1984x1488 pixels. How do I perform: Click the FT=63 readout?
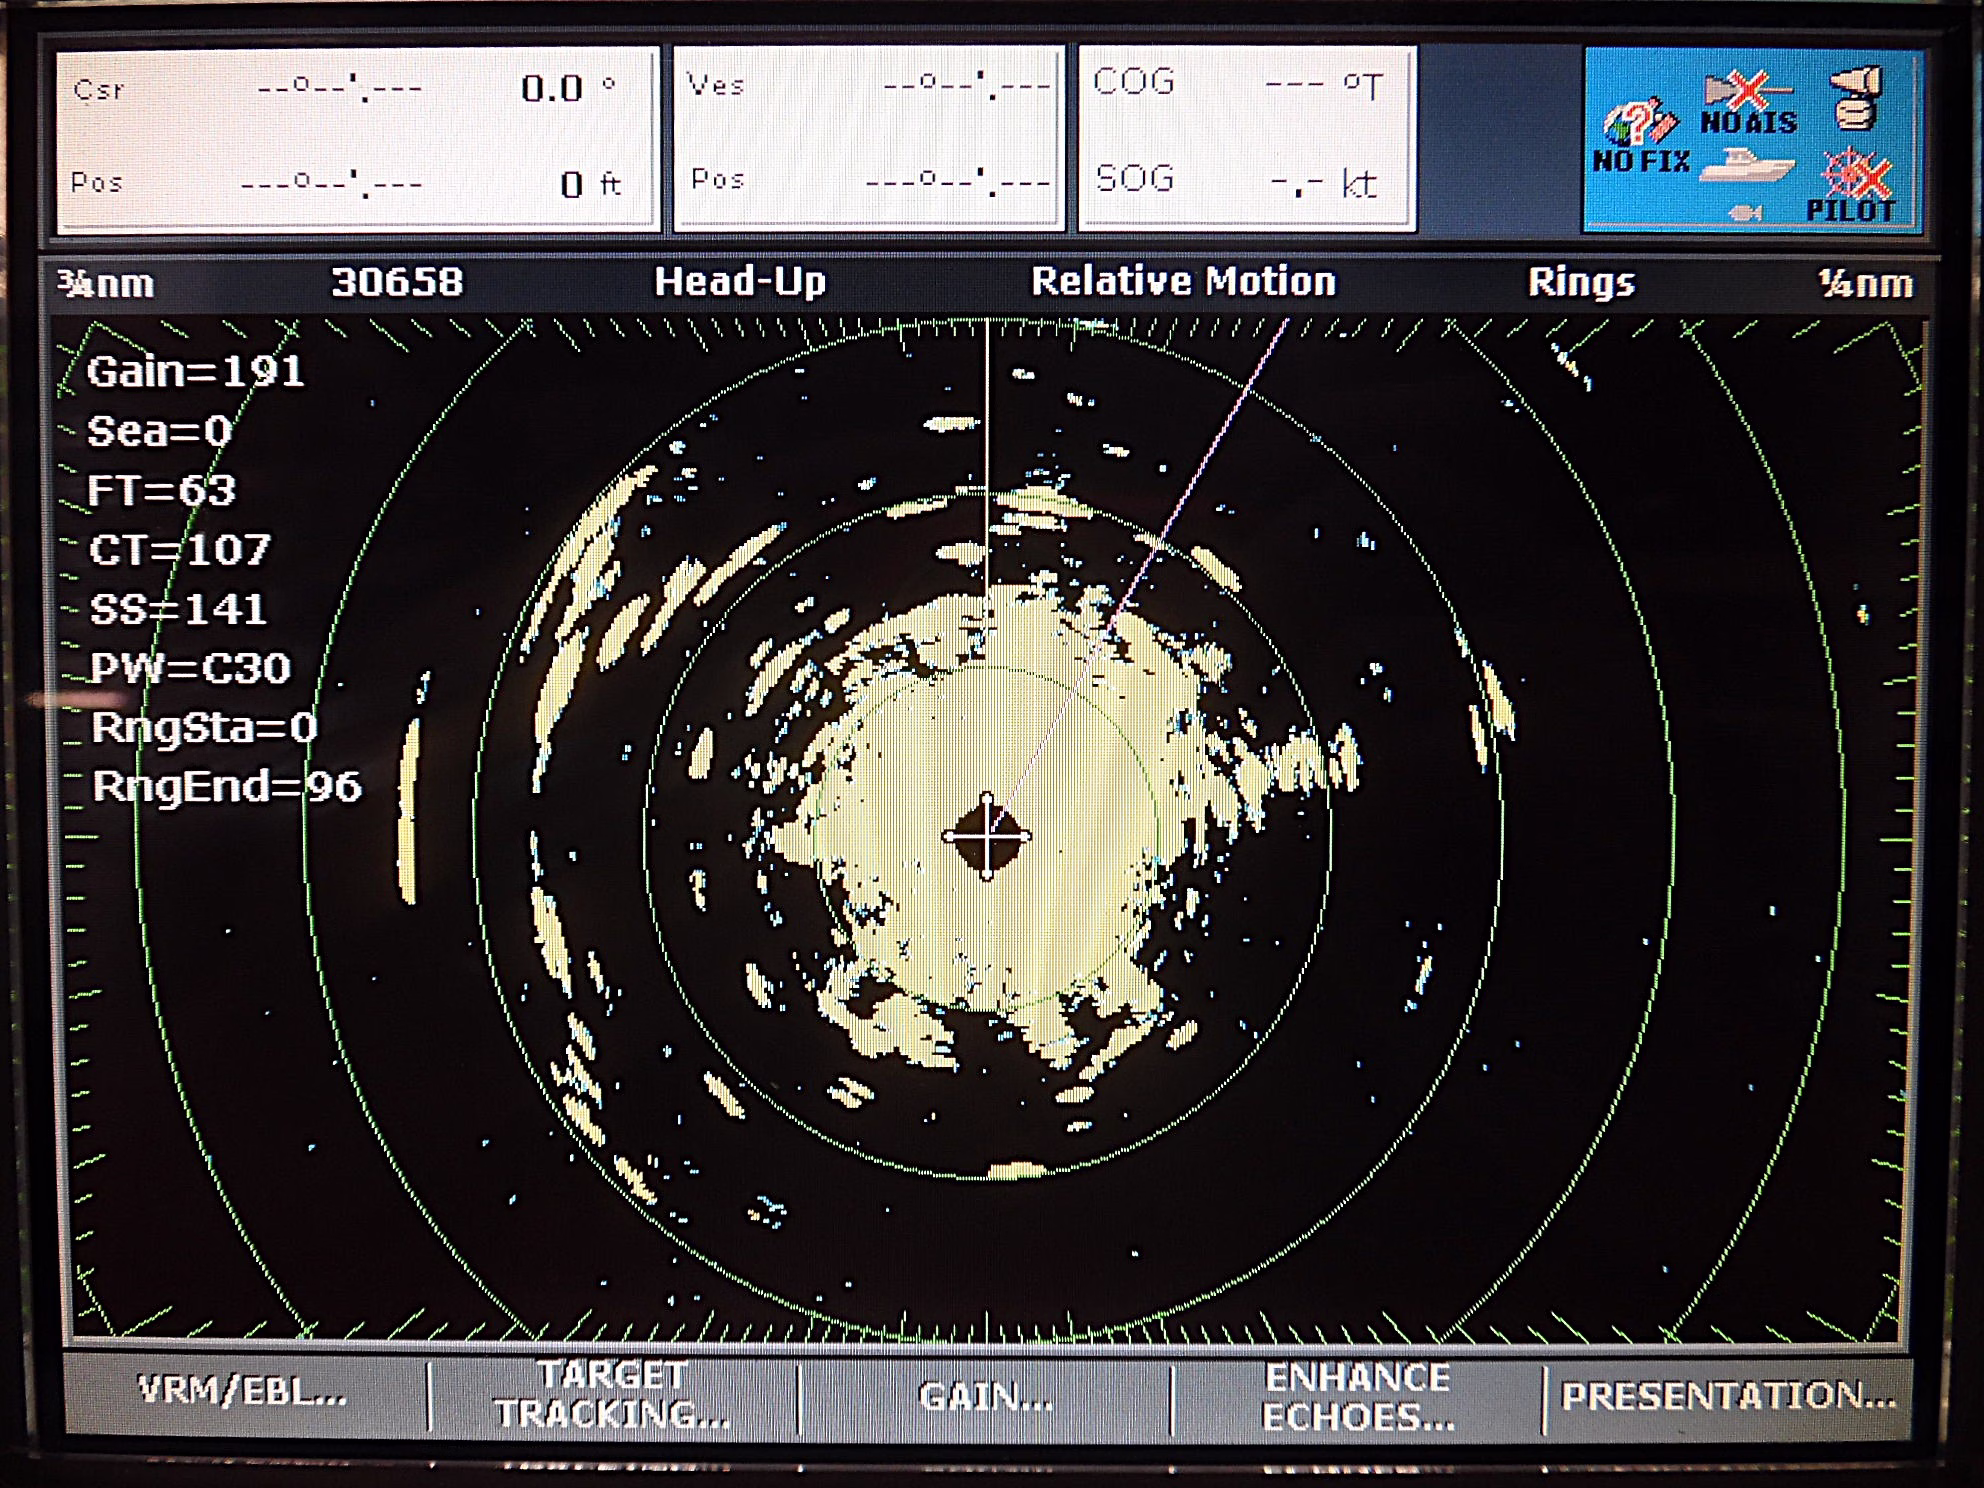tap(162, 491)
